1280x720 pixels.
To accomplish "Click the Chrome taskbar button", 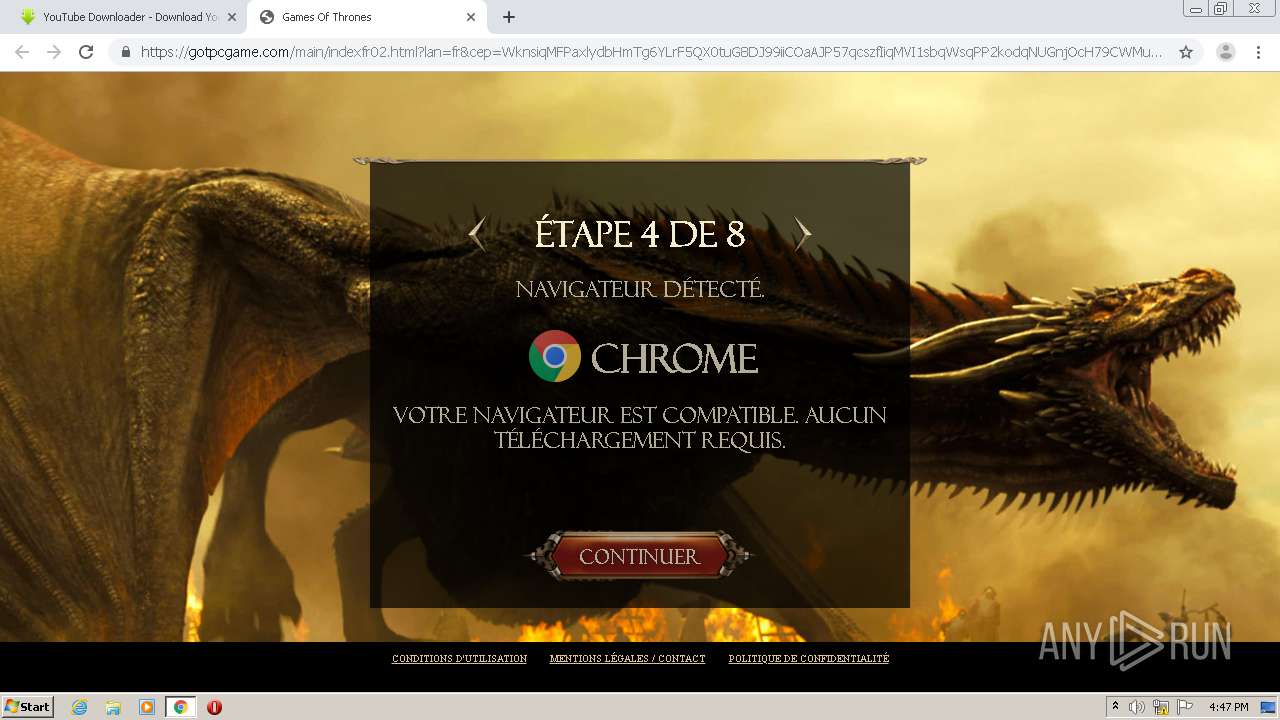I will [180, 707].
